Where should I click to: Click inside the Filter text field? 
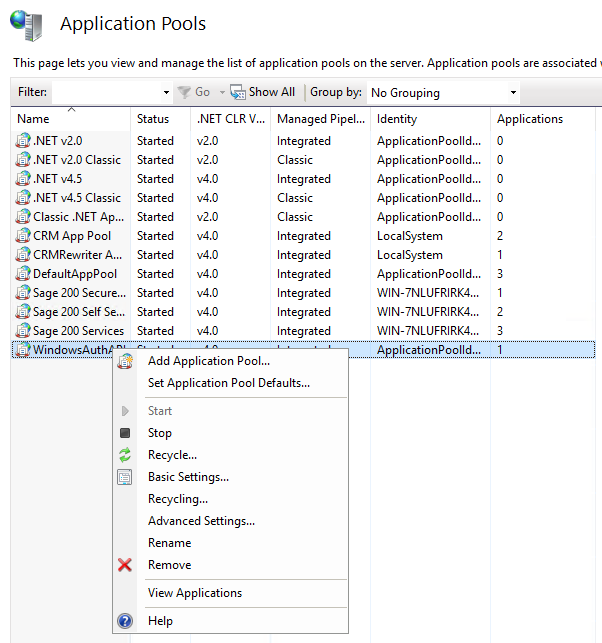[x=104, y=93]
